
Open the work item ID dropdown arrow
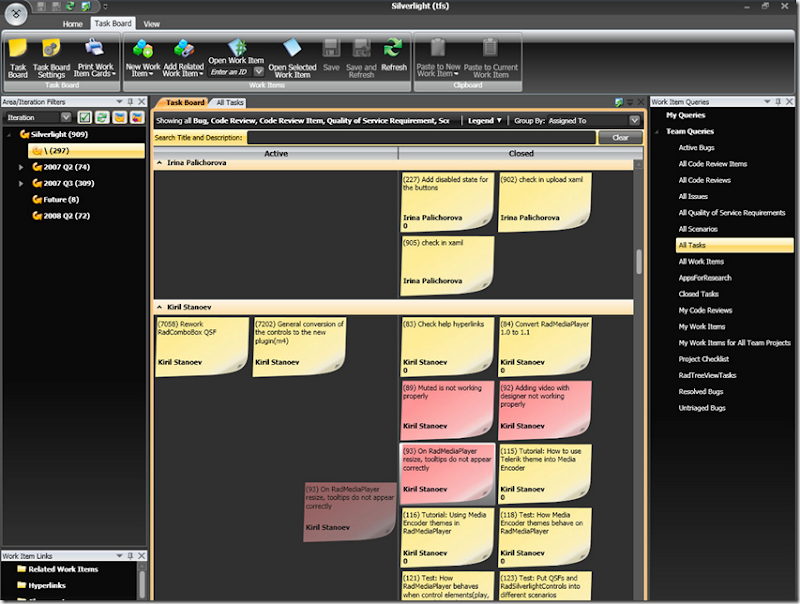coord(259,72)
